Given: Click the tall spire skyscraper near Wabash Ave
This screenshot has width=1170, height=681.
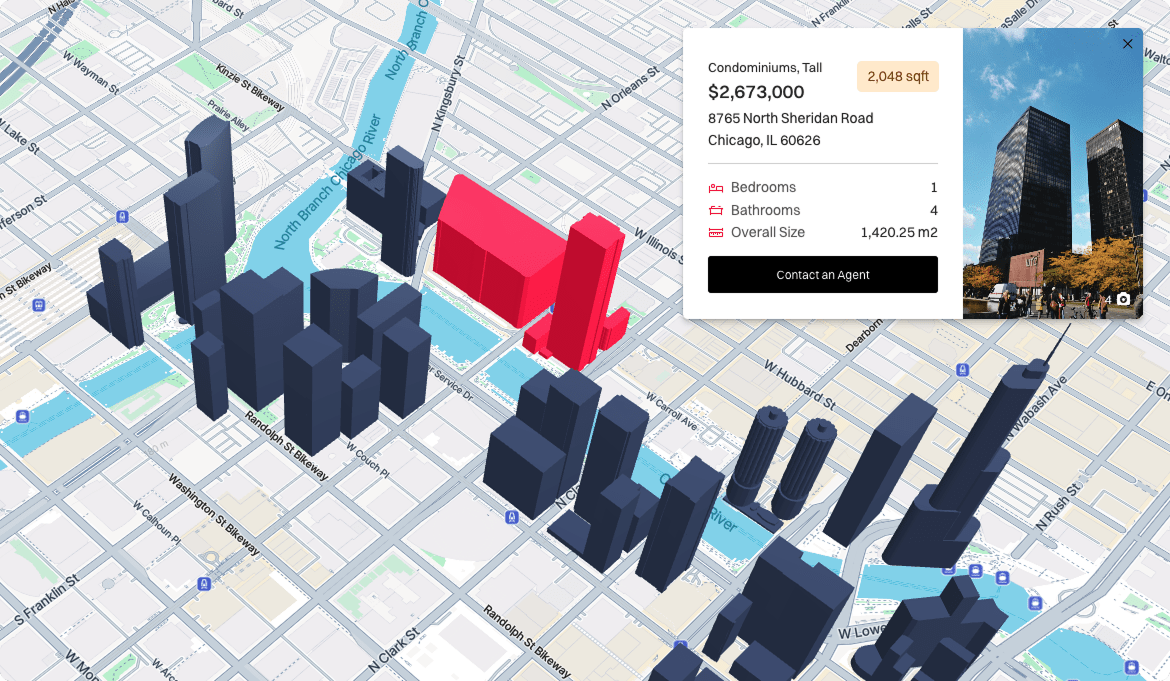Looking at the screenshot, I should (977, 462).
